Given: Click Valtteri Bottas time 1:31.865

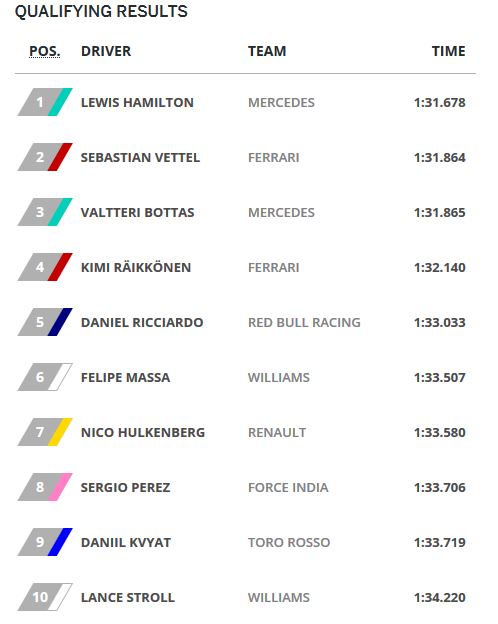Looking at the screenshot, I should click(440, 213).
